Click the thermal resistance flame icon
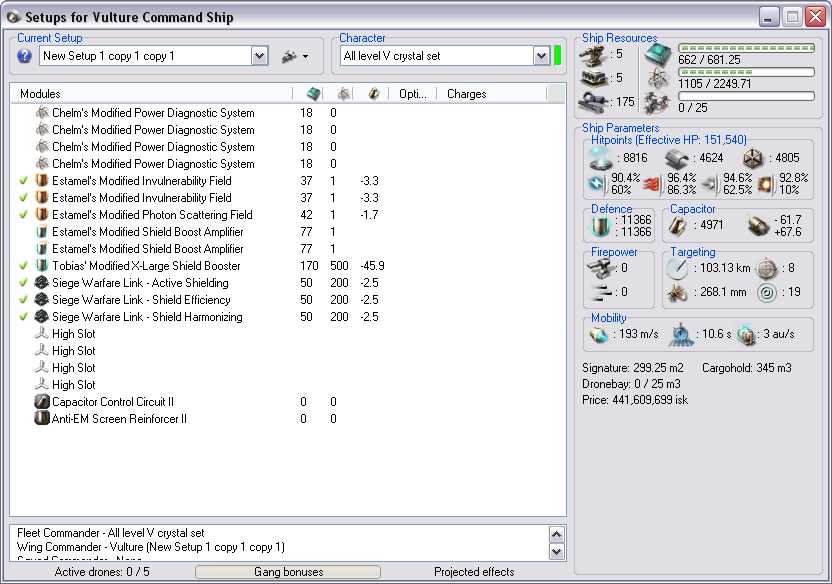The image size is (832, 584). [652, 184]
